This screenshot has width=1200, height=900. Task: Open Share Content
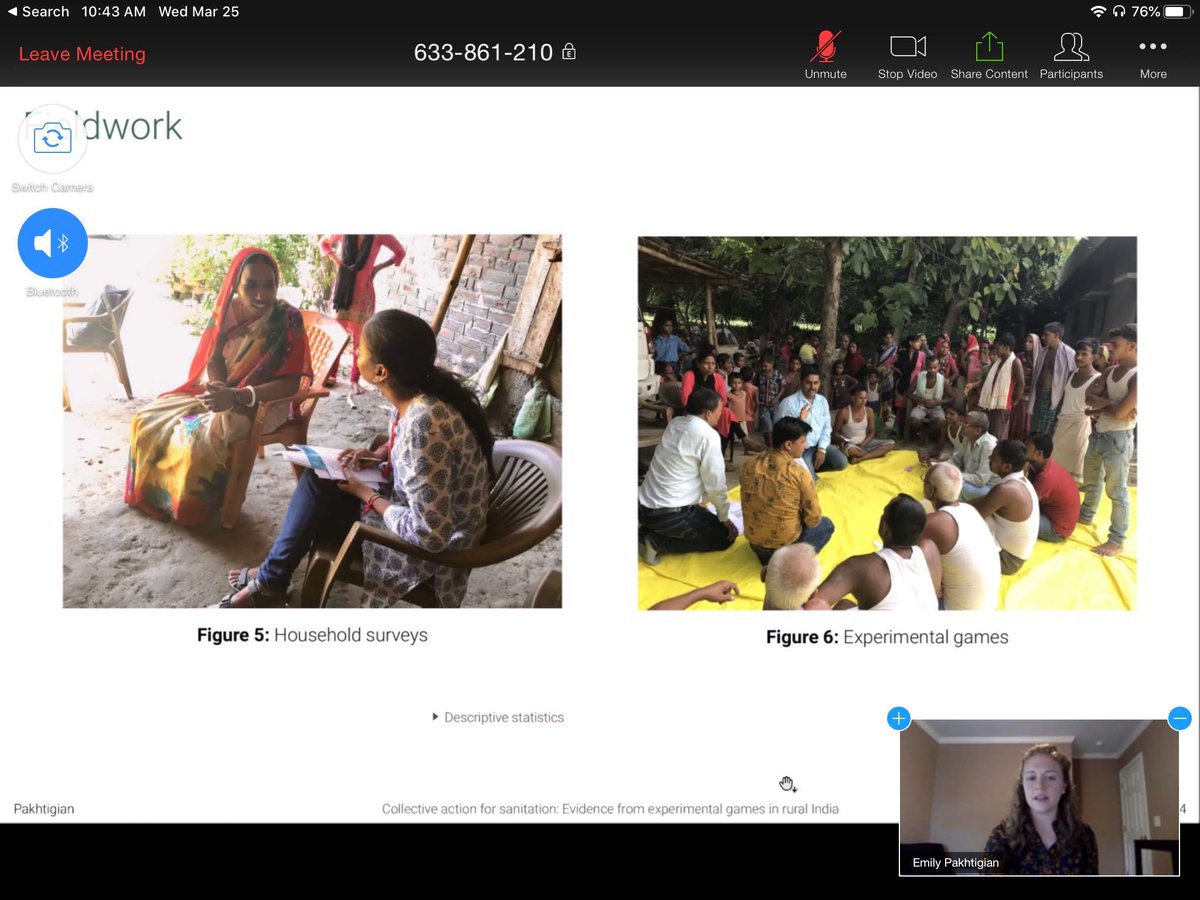(989, 55)
